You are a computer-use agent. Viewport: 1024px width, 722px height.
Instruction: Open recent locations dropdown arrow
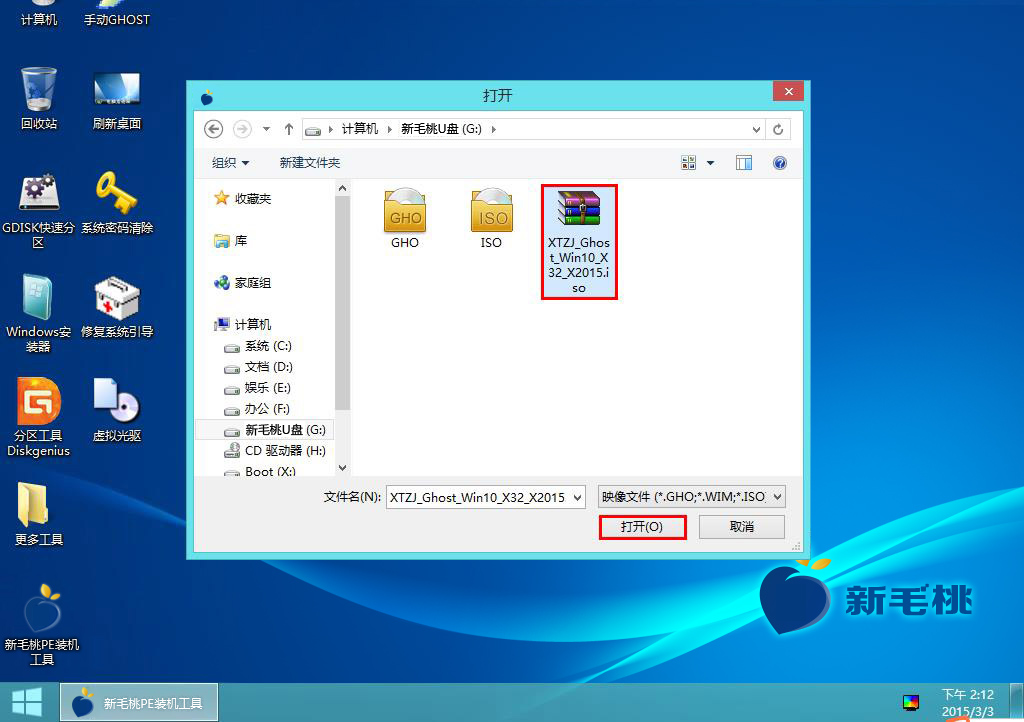pyautogui.click(x=266, y=129)
